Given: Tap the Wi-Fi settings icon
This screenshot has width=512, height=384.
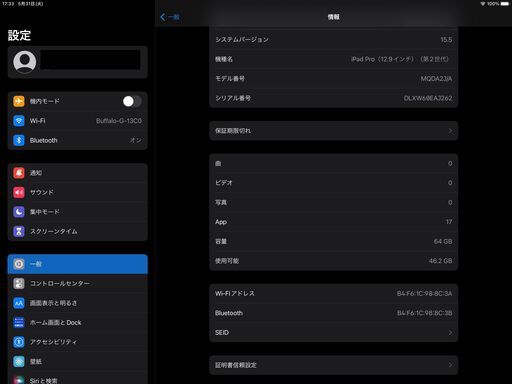Looking at the screenshot, I should [x=19, y=121].
